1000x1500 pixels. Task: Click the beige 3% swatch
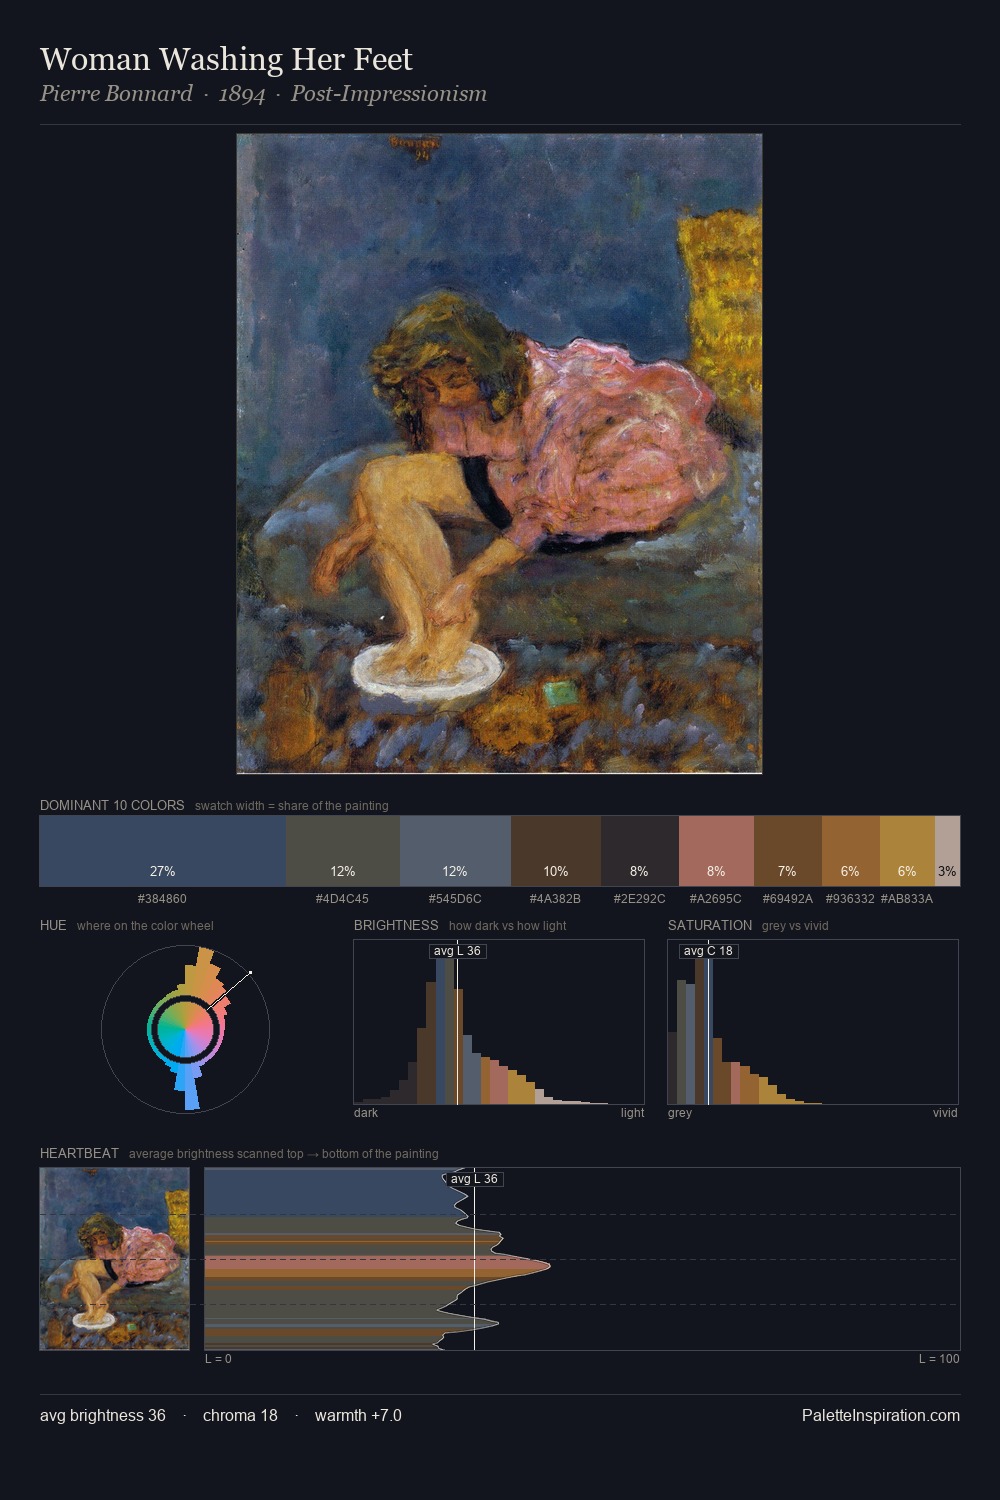pyautogui.click(x=947, y=851)
